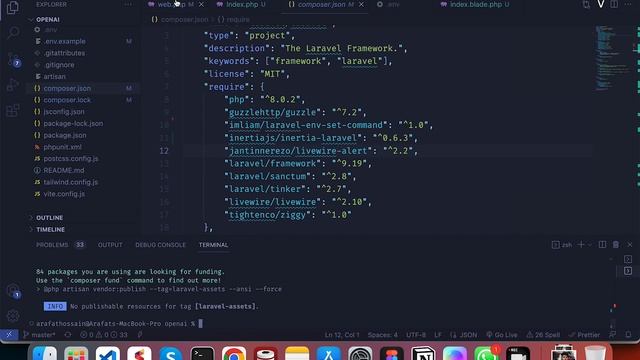Open notifications bell in status bar
640x360 pixels.
[x=628, y=335]
